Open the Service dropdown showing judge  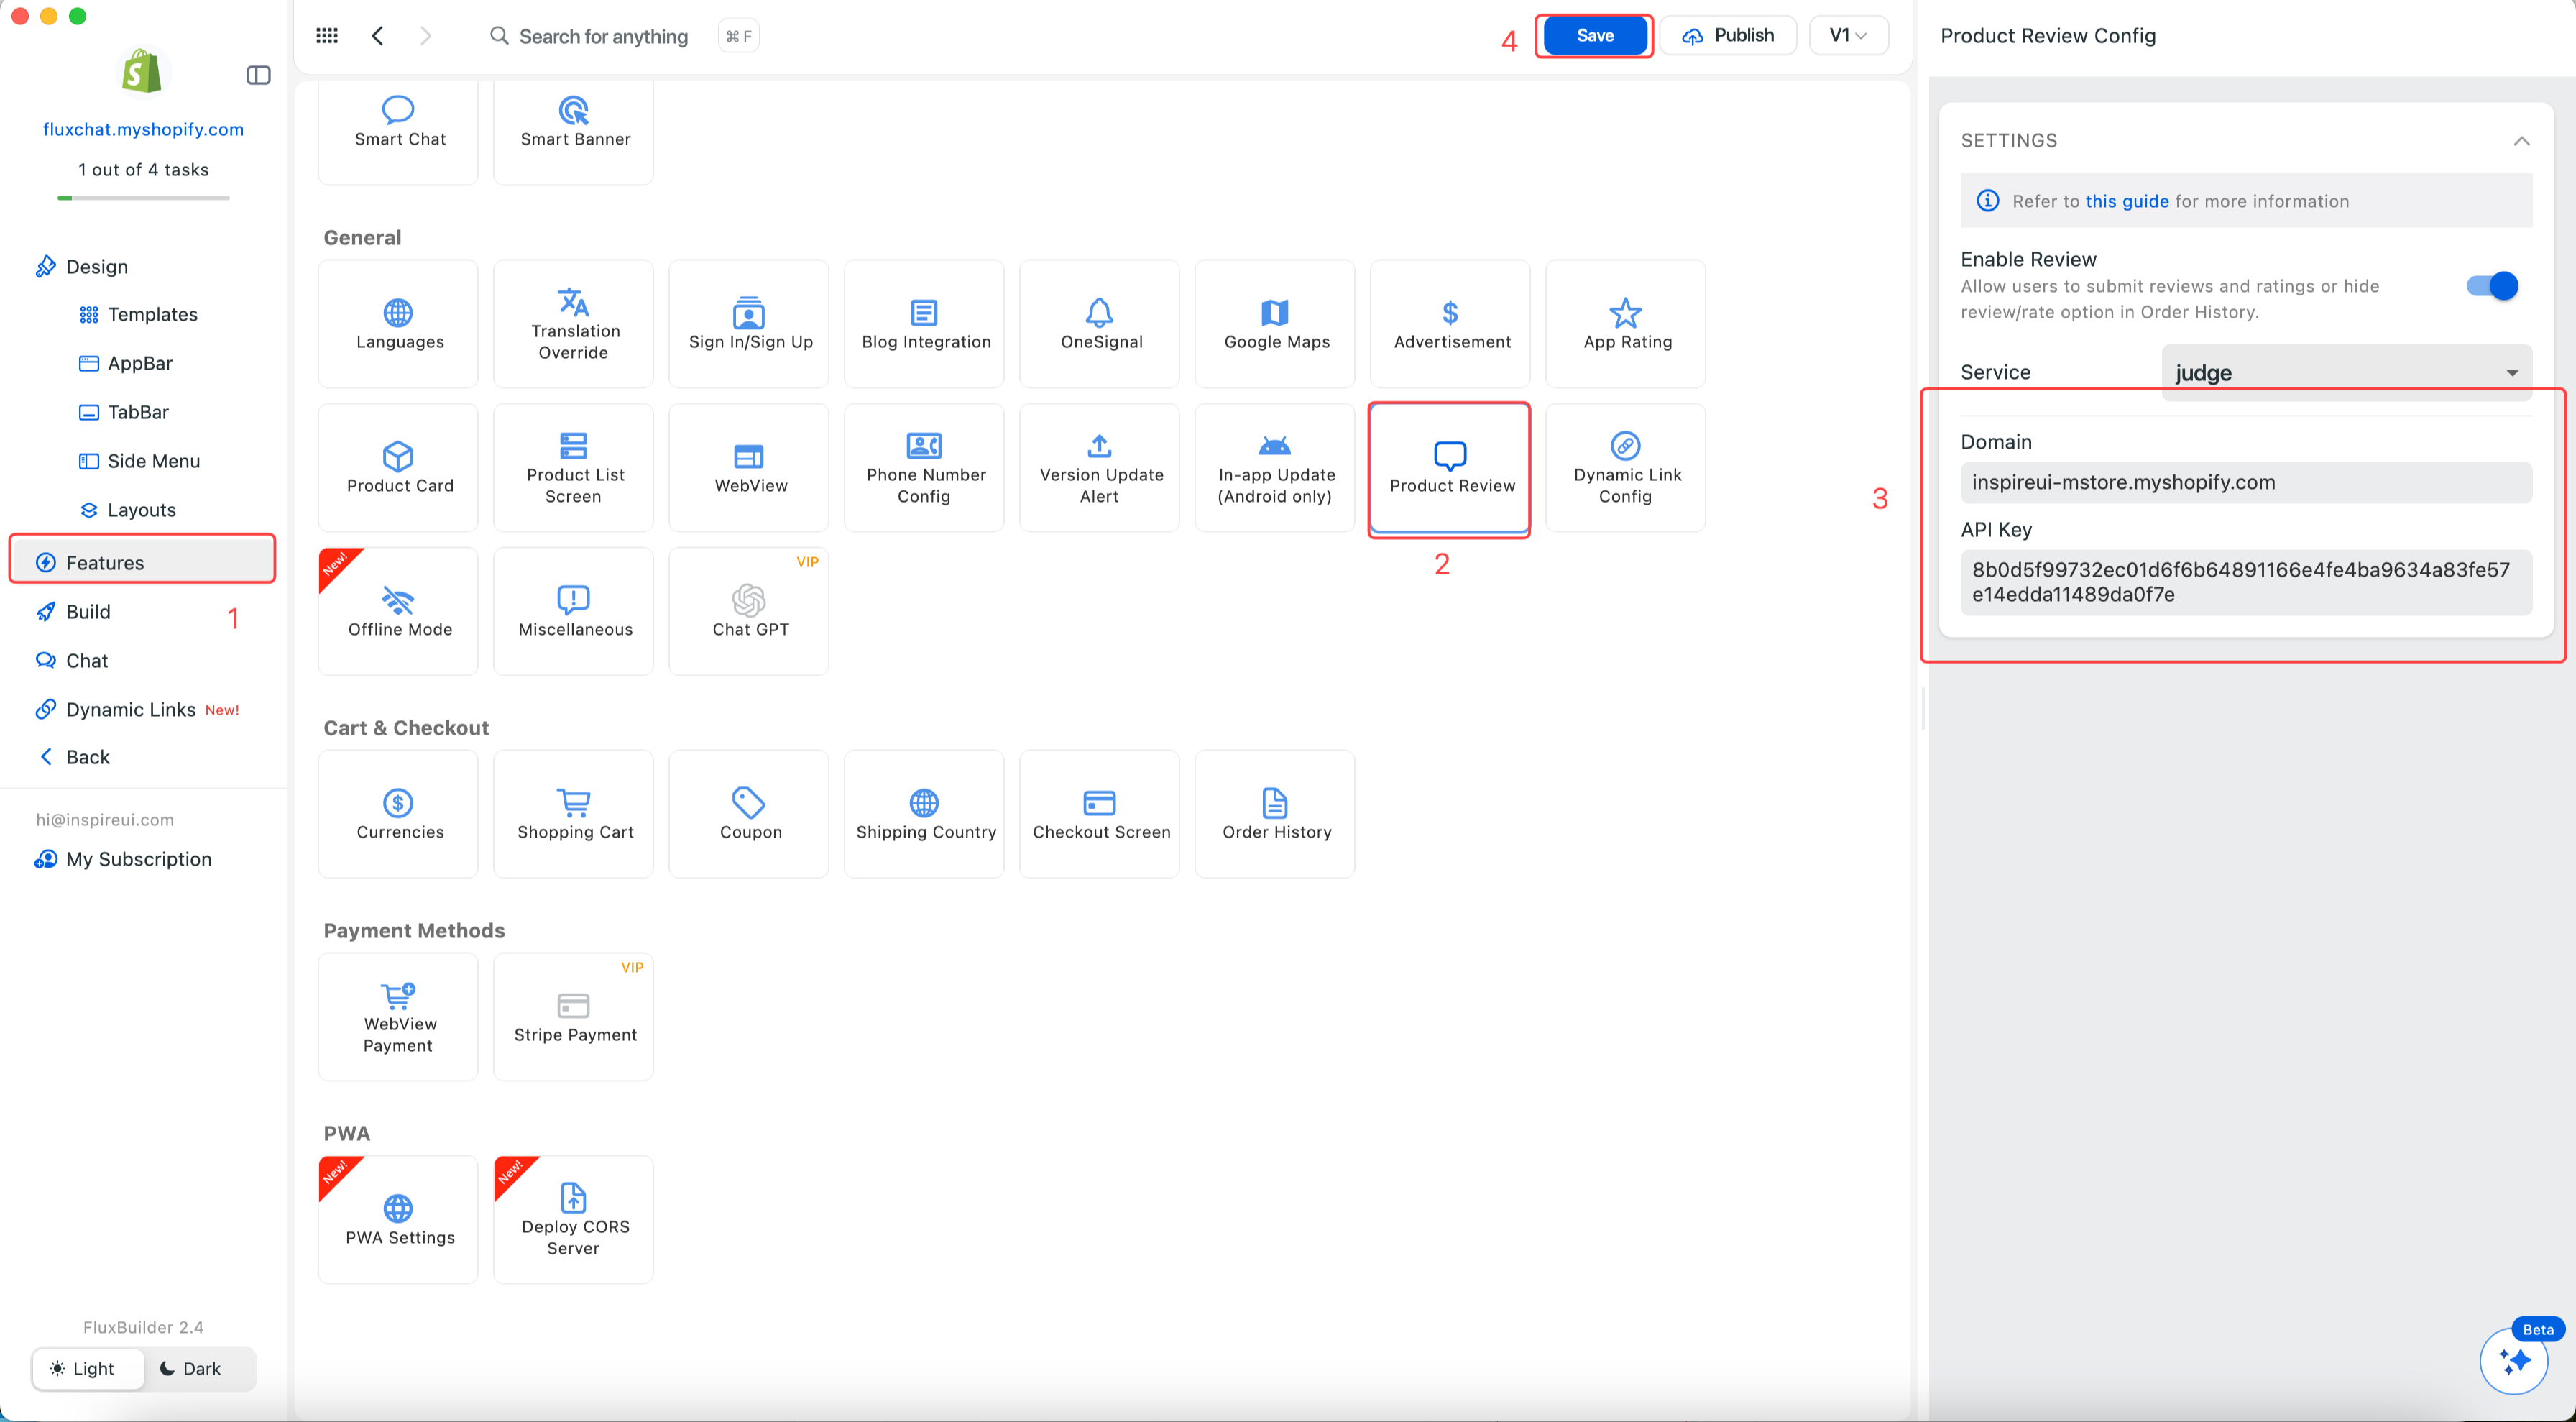click(2345, 372)
